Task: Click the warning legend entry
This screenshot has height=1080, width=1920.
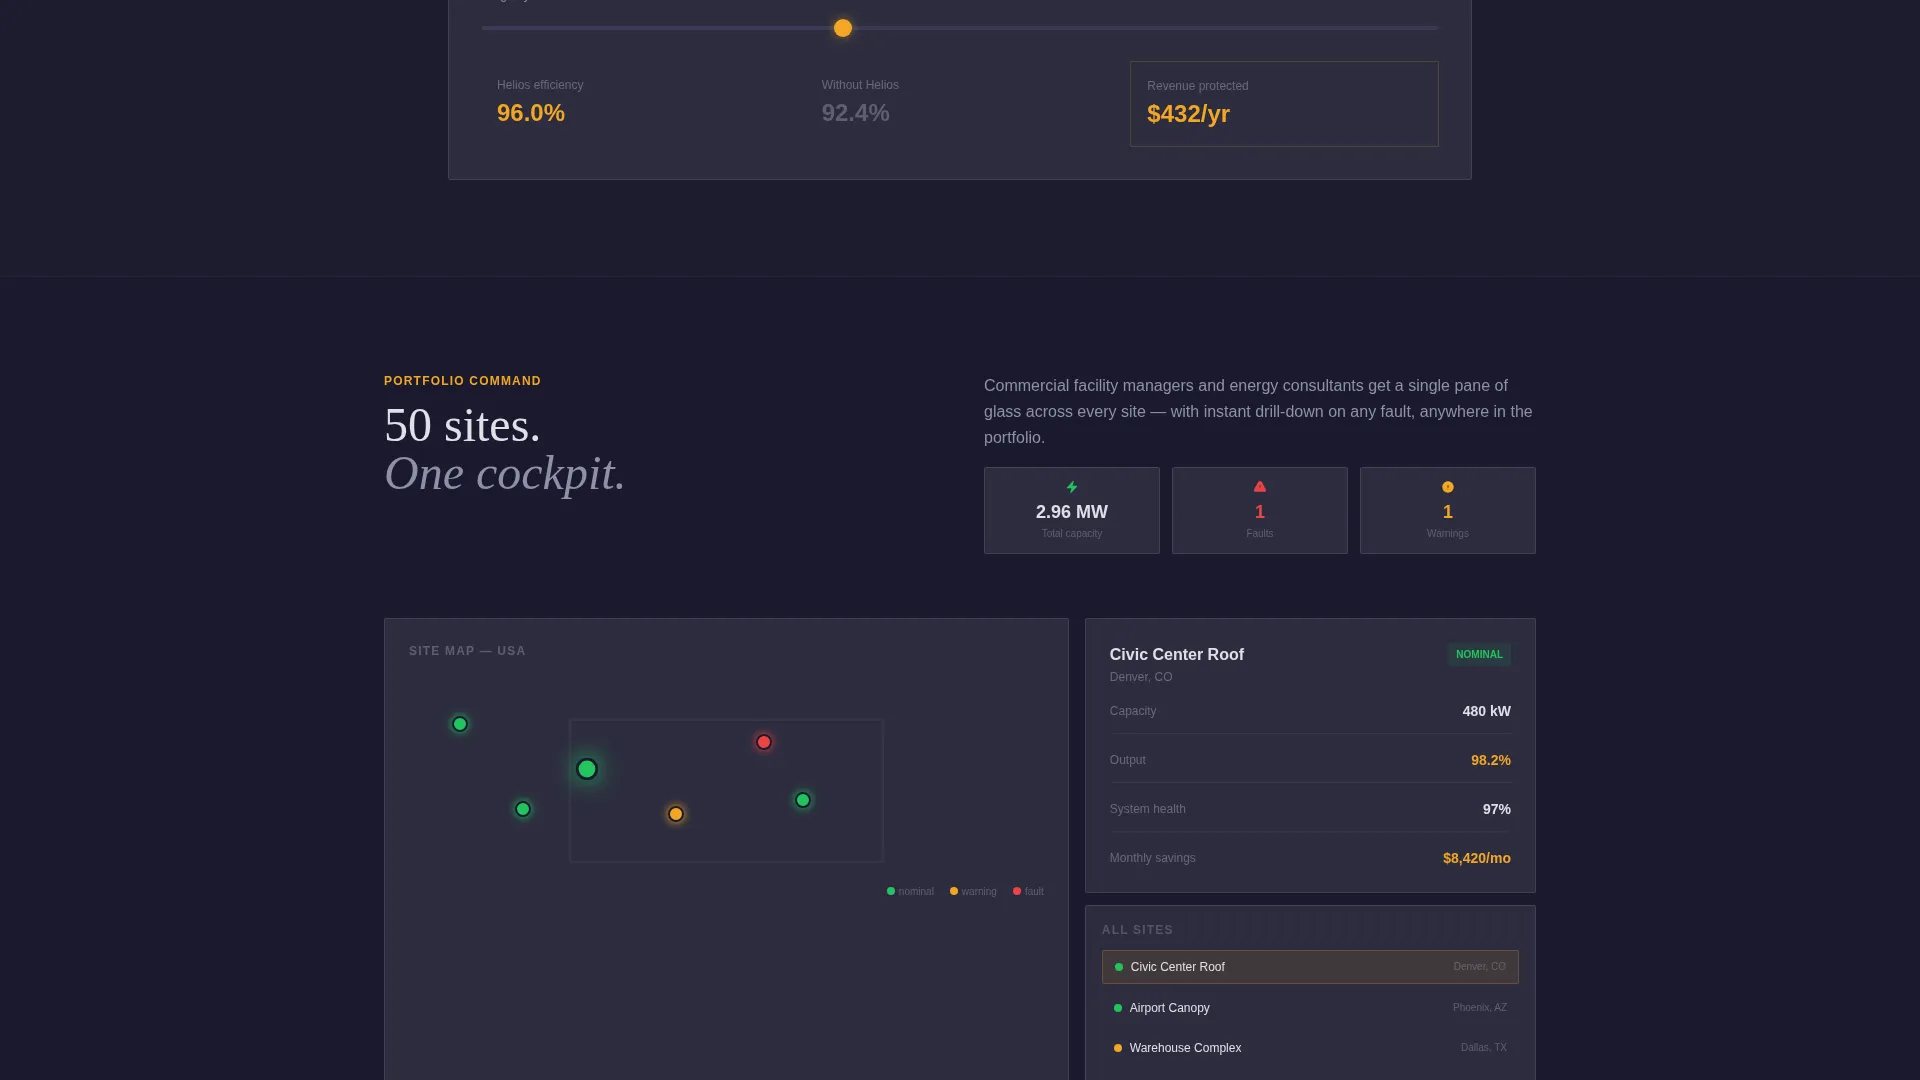Action: click(973, 891)
